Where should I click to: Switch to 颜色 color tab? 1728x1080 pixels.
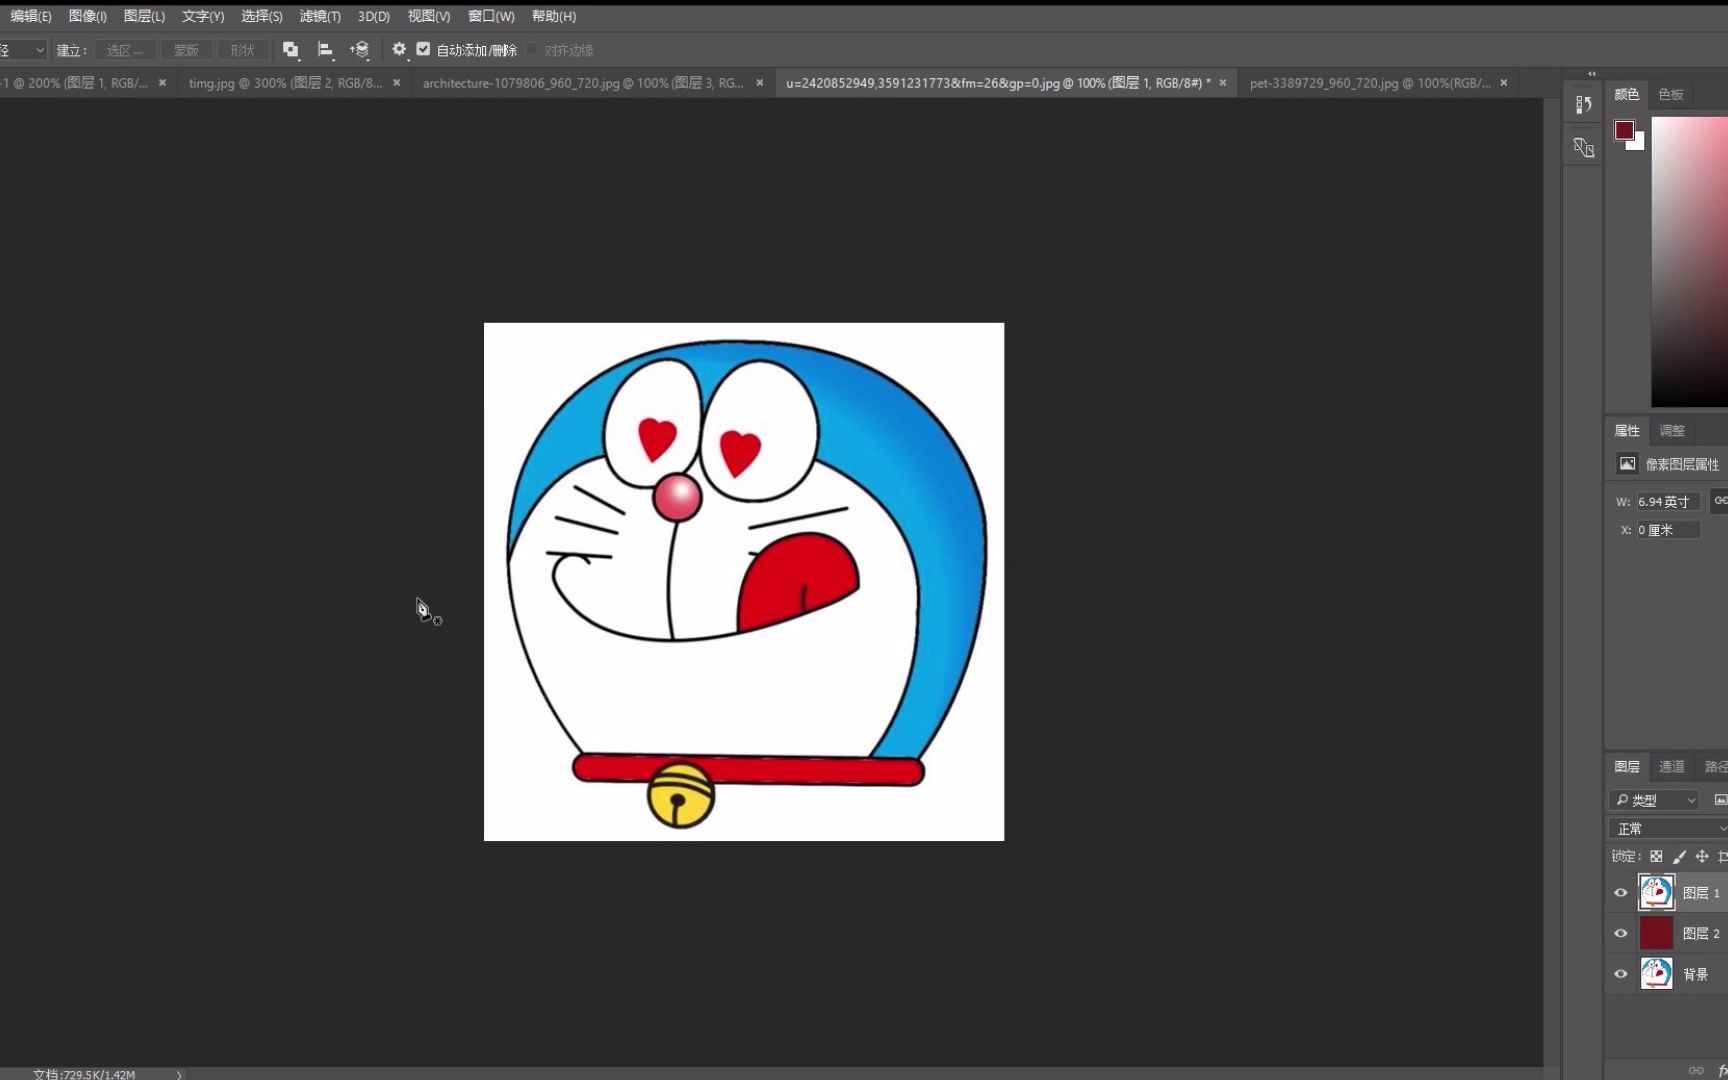(1627, 94)
